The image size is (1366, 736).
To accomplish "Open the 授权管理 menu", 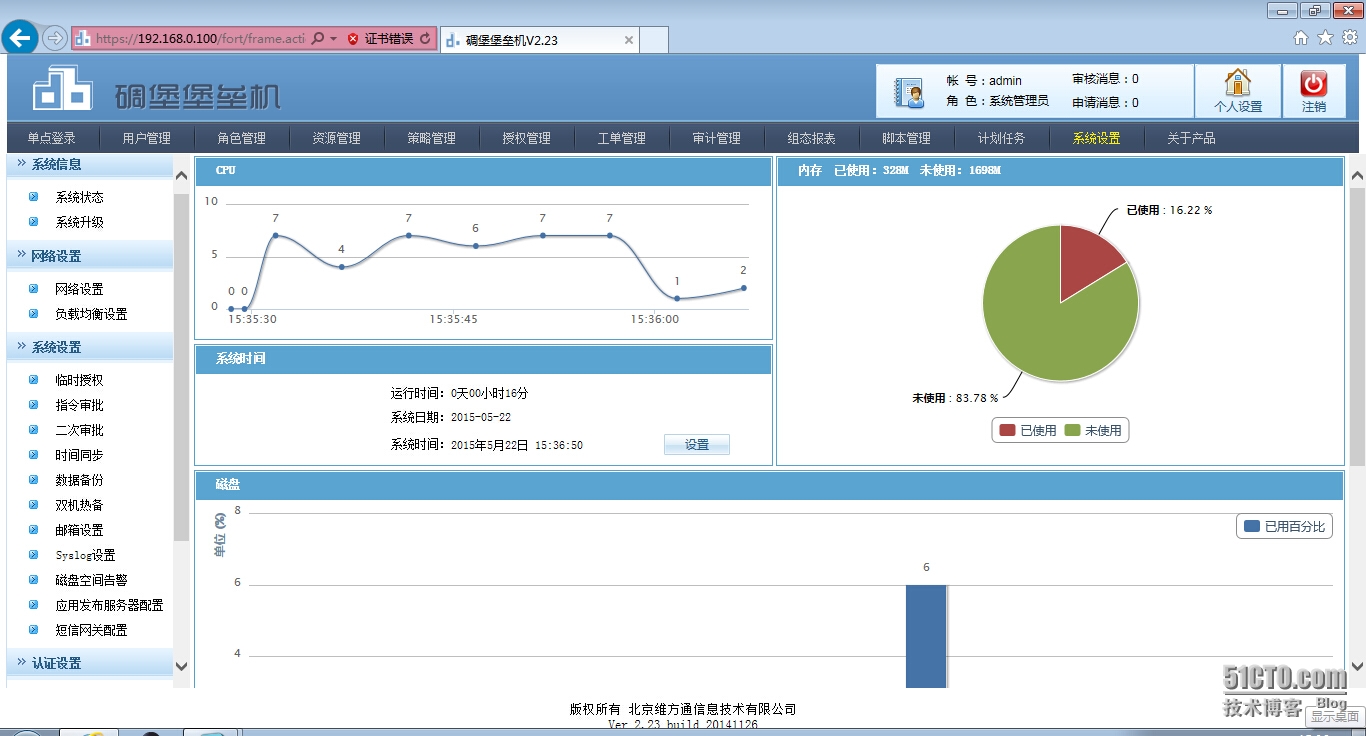I will click(x=526, y=138).
